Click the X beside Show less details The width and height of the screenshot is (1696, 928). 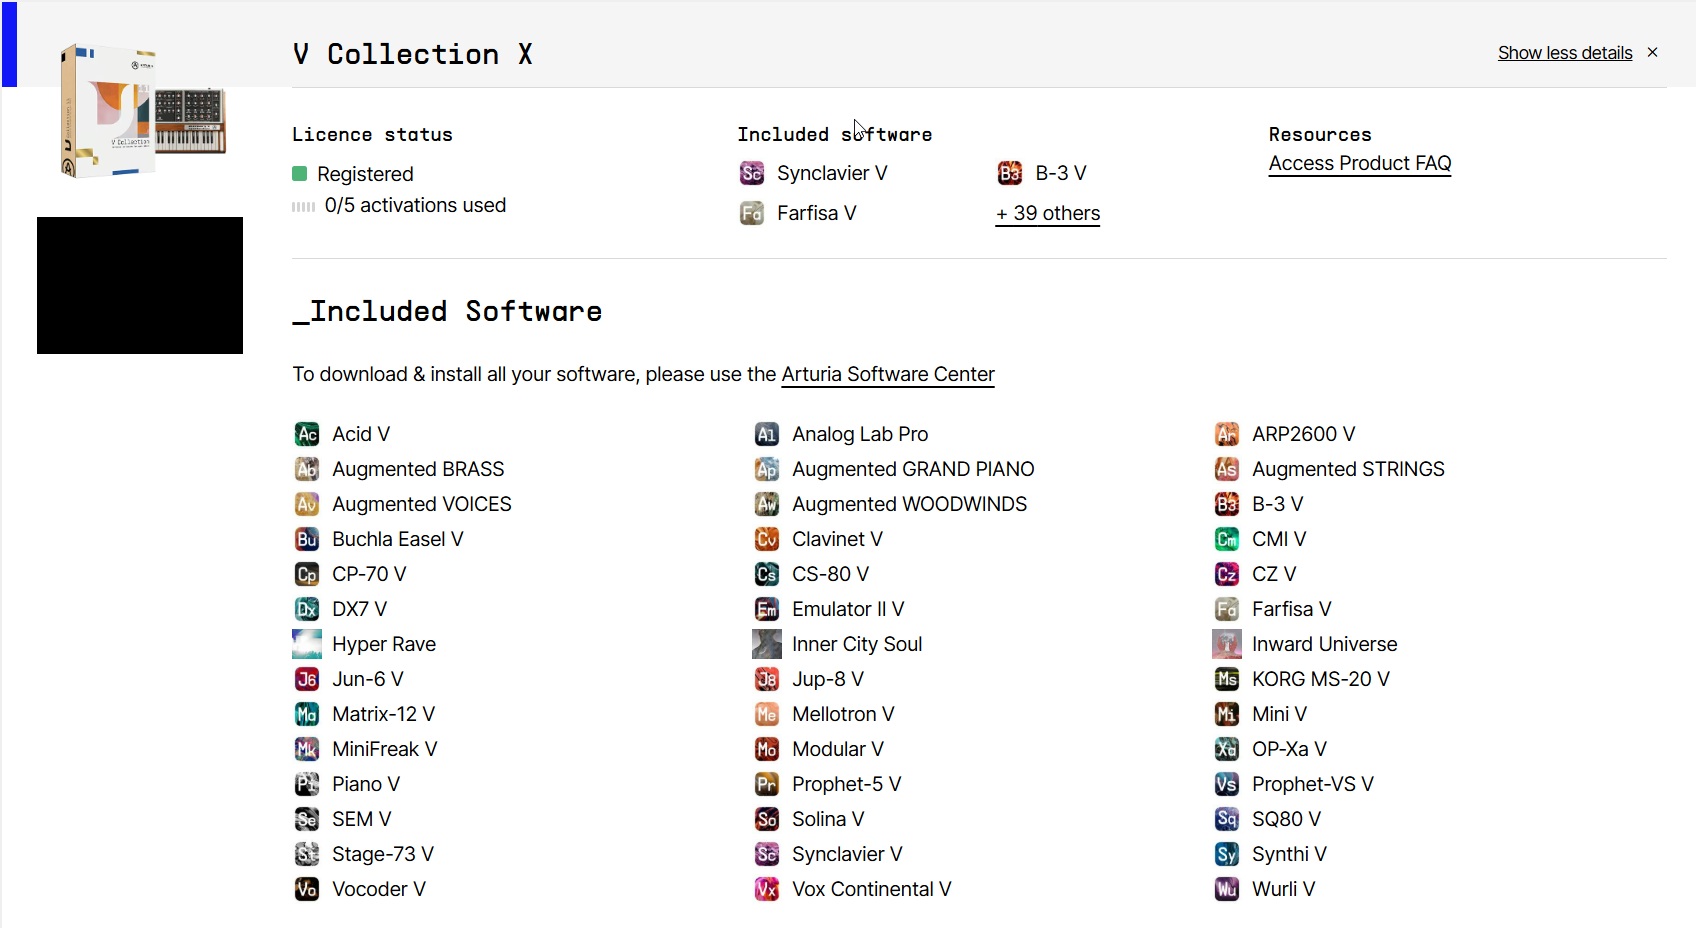pos(1653,52)
